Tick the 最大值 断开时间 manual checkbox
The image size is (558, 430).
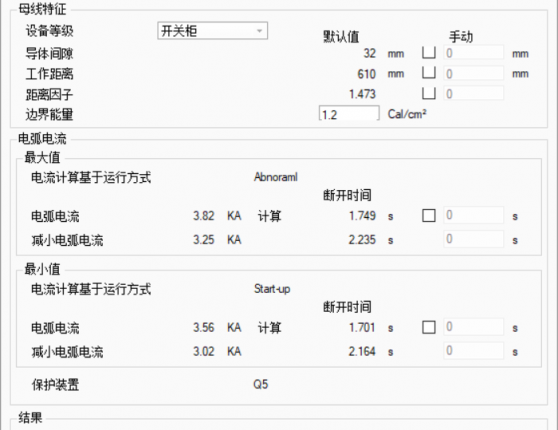[x=429, y=215]
